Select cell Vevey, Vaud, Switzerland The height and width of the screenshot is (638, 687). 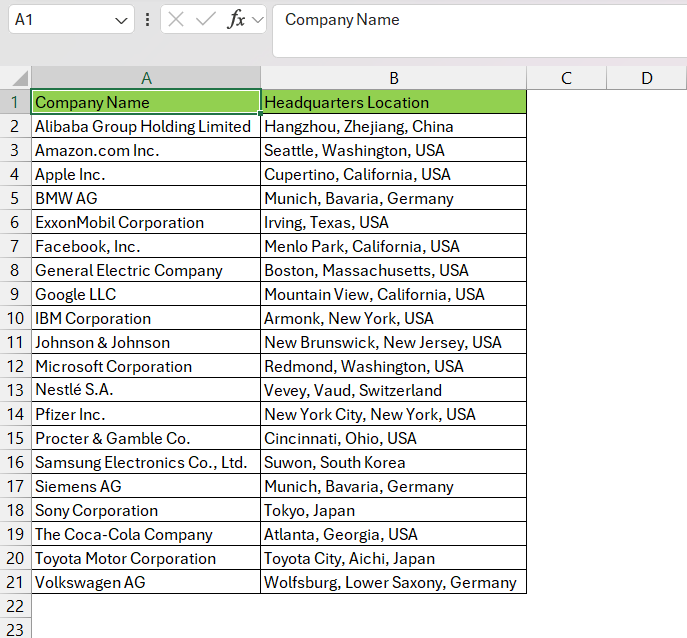pos(393,390)
